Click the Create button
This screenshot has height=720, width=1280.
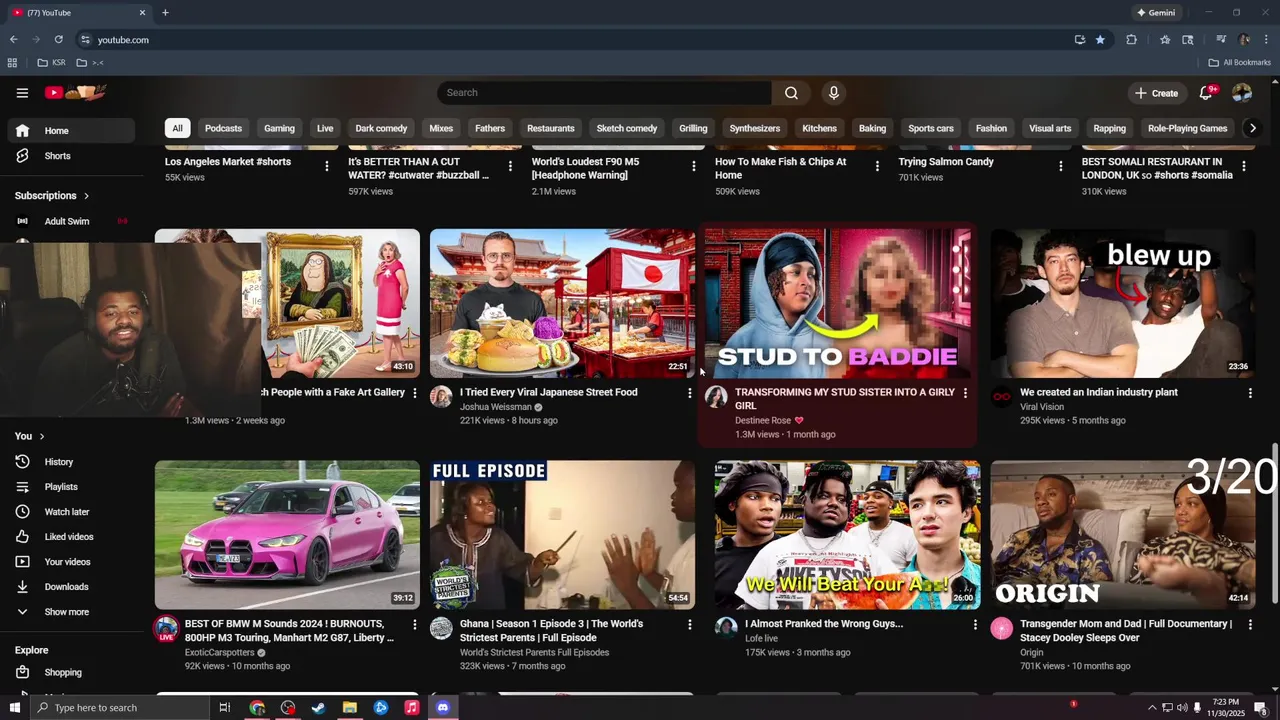click(1157, 93)
